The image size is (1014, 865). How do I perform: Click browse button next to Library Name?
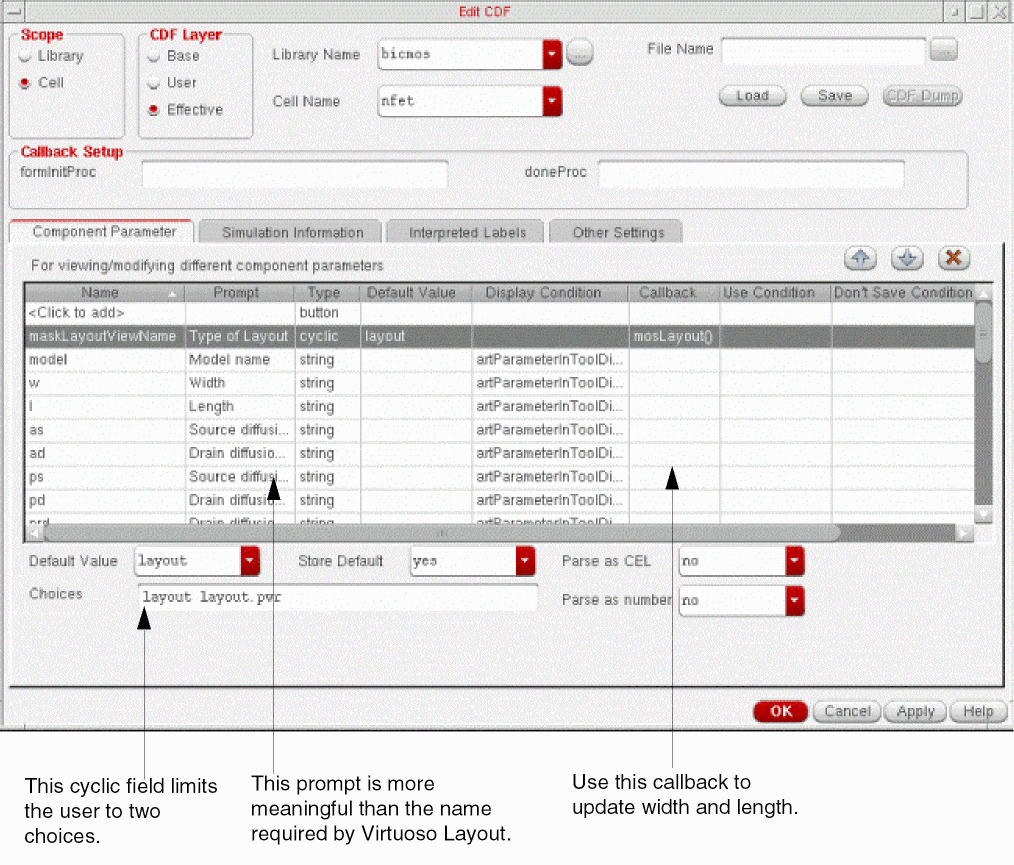(x=579, y=54)
